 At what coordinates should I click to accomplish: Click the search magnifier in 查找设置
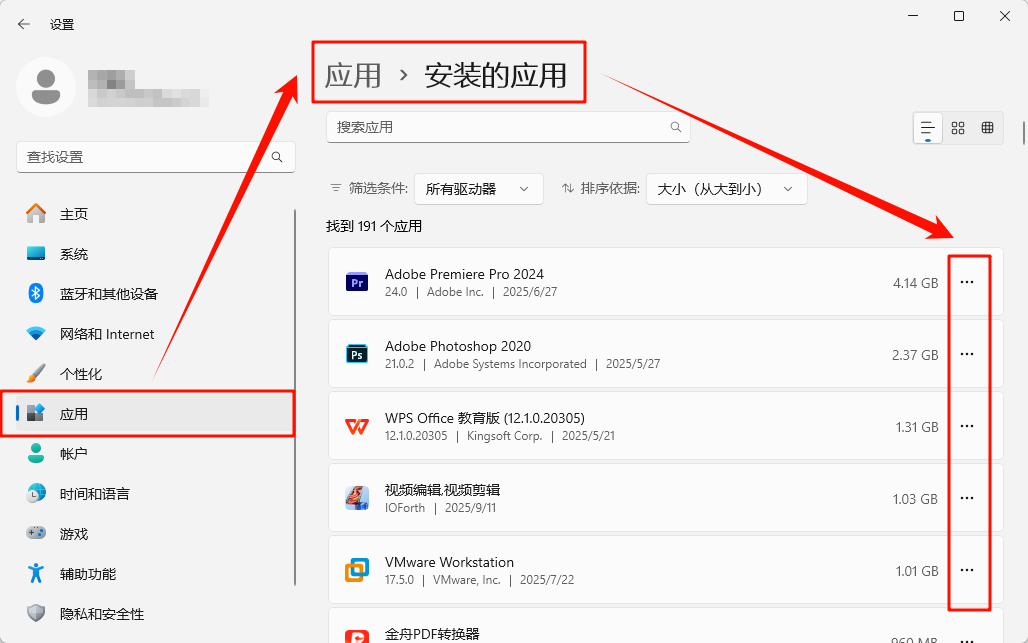click(277, 157)
